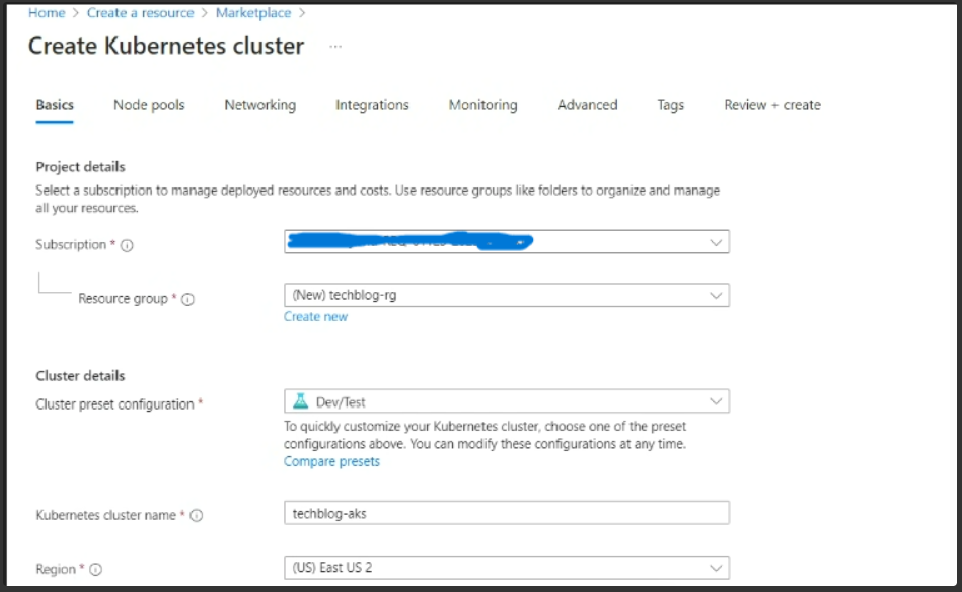Expand the Cluster preset configuration dropdown
Viewport: 962px width, 592px height.
pos(507,401)
